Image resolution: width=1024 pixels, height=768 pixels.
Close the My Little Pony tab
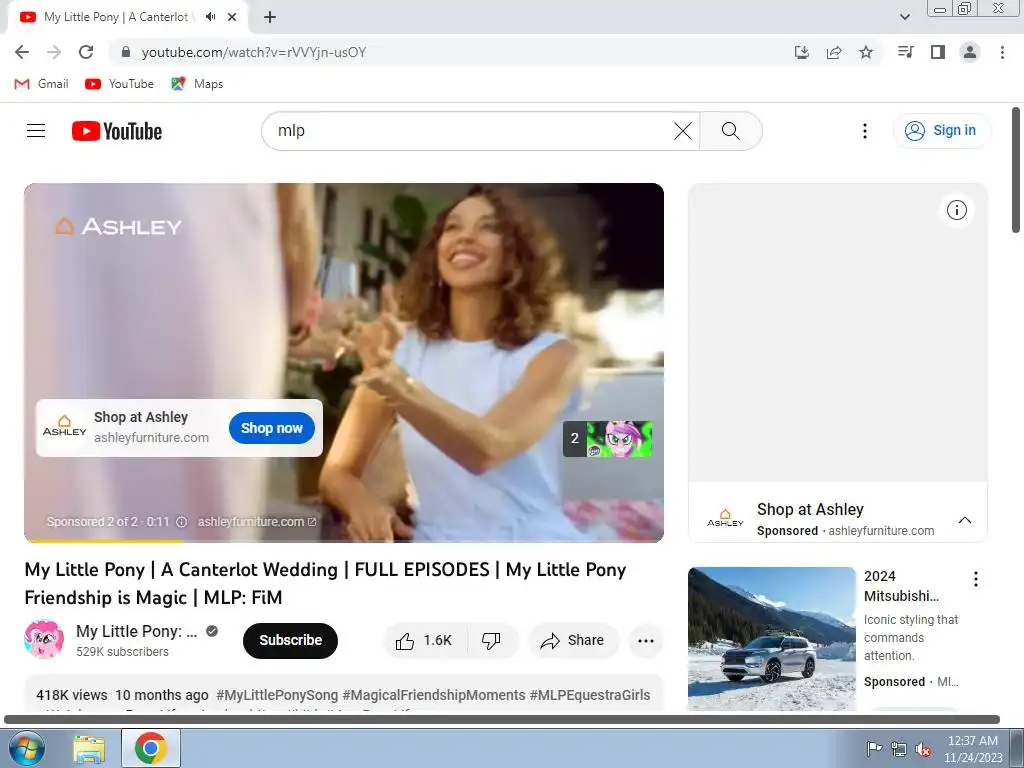232,17
